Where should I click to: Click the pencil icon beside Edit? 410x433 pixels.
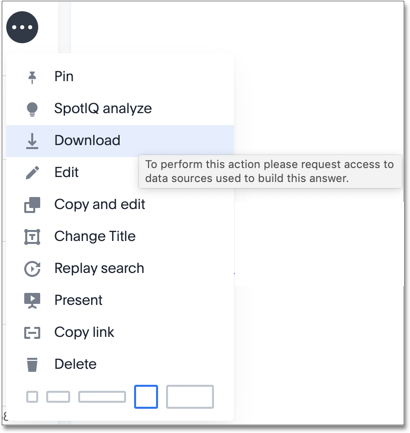tap(32, 173)
